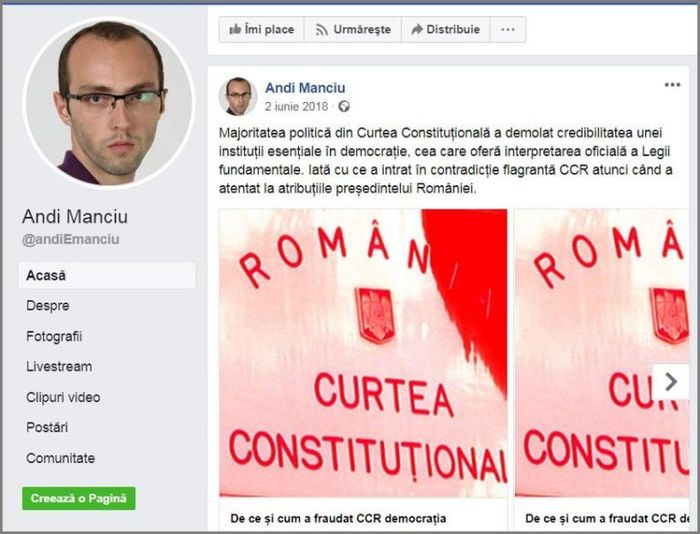Viewport: 700px width, 534px height.
Task: Switch to the Livestream section
Action: (x=59, y=367)
